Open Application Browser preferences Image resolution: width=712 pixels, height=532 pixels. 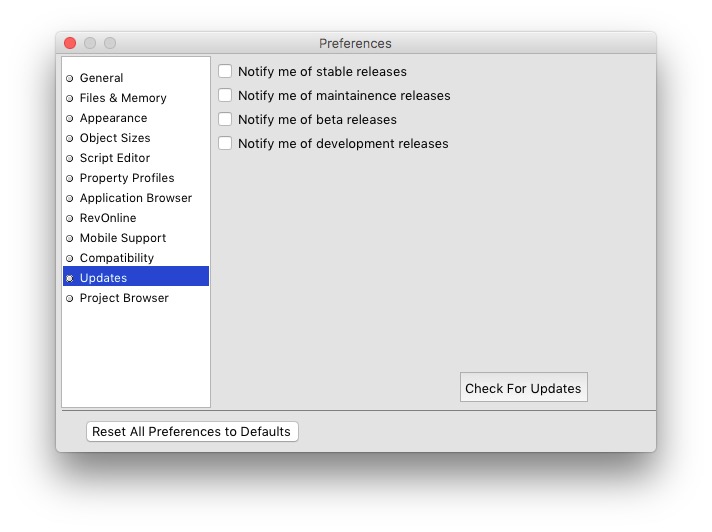pos(136,198)
